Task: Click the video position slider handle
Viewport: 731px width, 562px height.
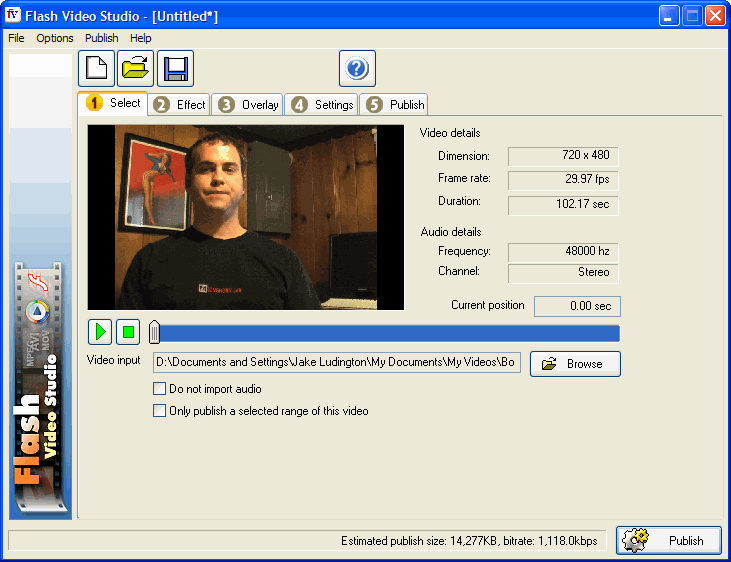Action: click(x=154, y=333)
